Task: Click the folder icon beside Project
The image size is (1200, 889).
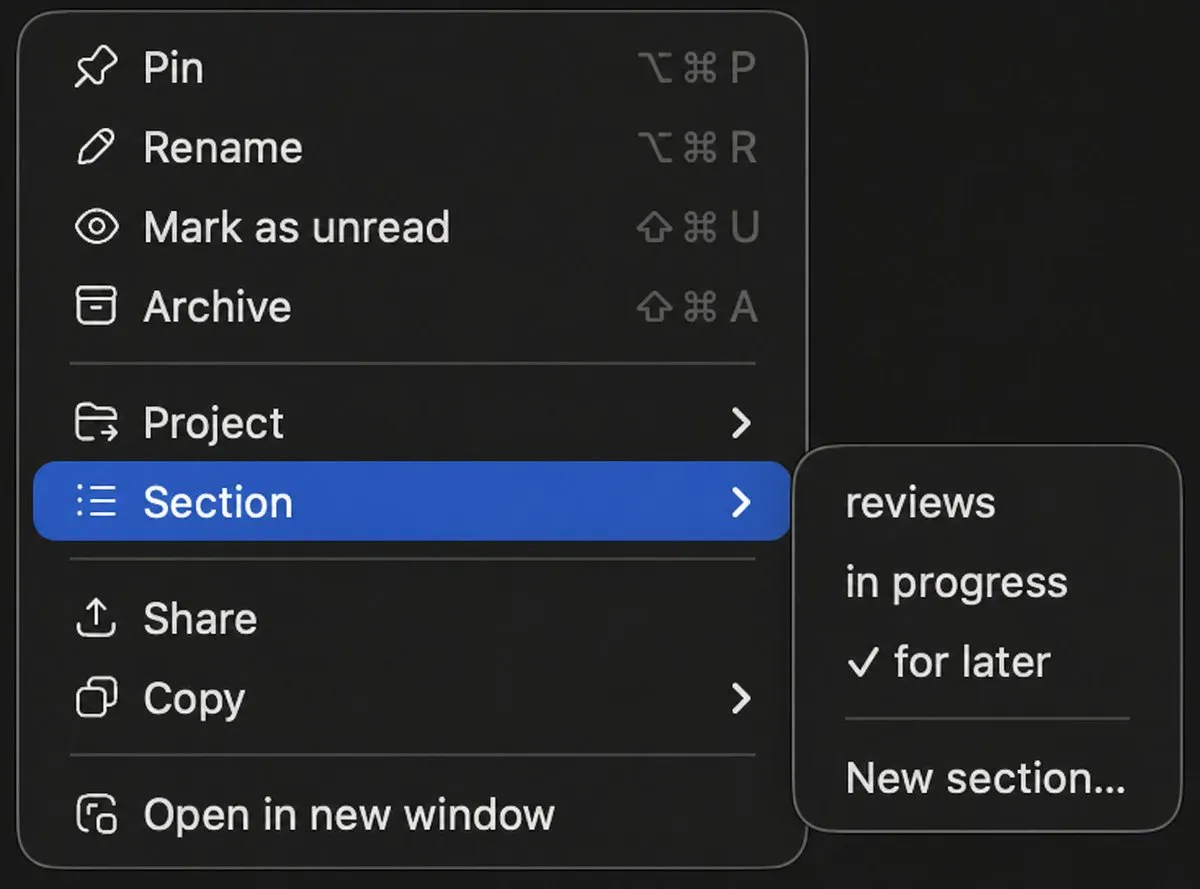Action: pos(96,423)
